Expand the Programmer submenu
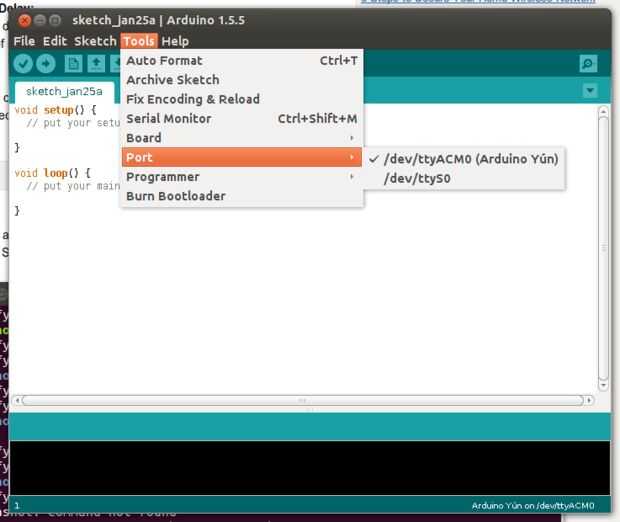Viewport: 620px width, 522px height. tap(242, 176)
